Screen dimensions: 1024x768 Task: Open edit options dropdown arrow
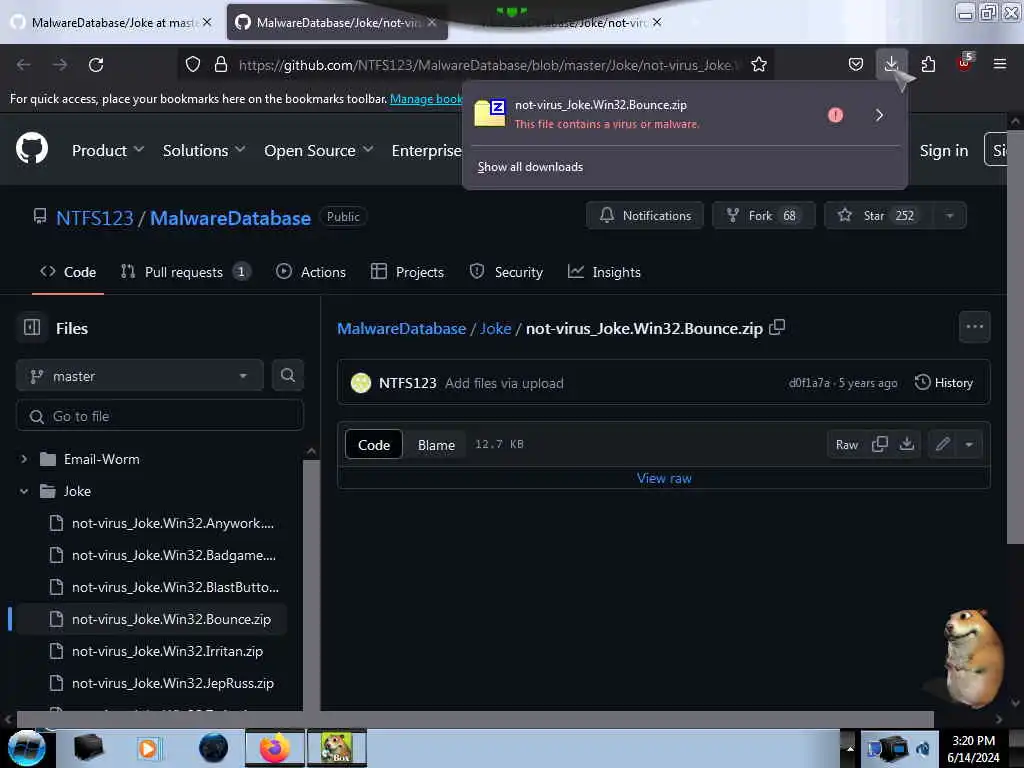(x=969, y=444)
